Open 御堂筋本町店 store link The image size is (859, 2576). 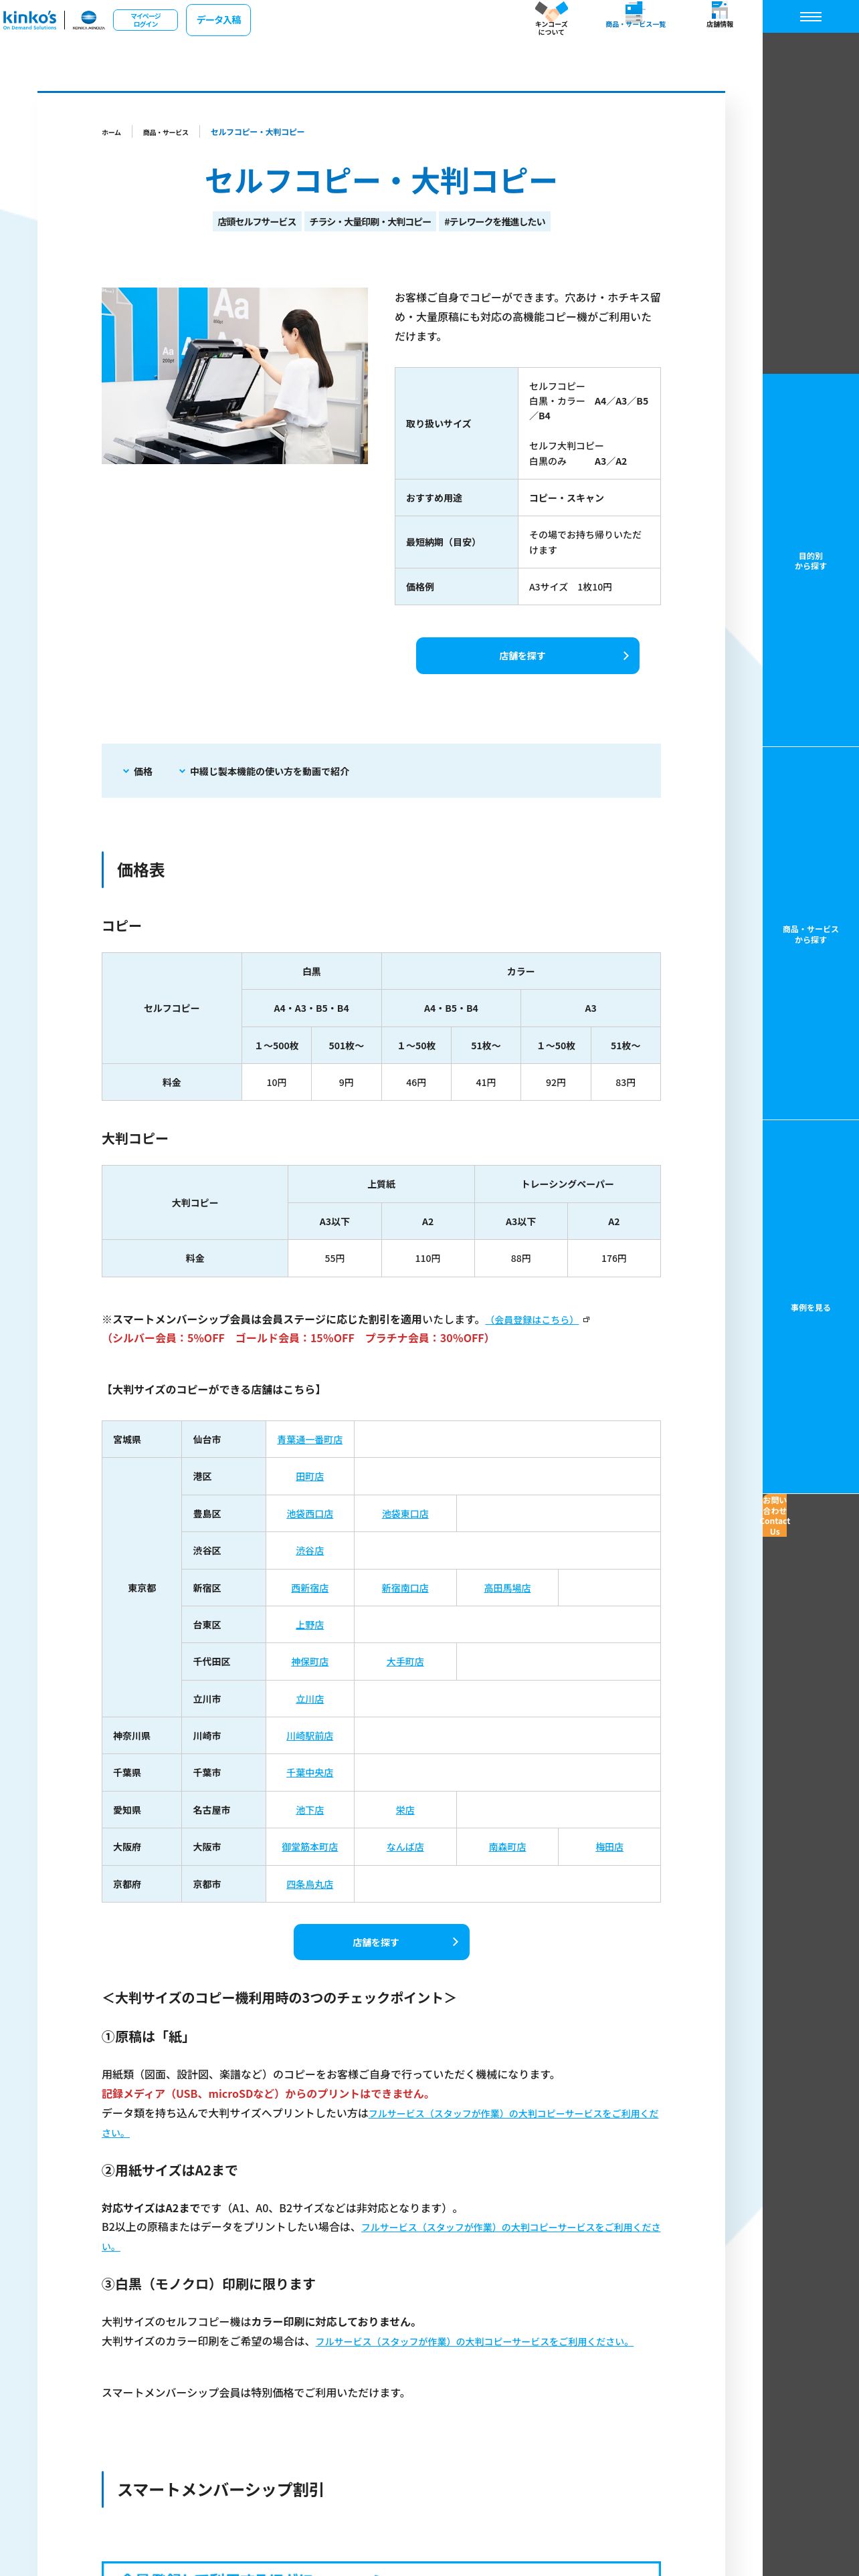click(x=310, y=1847)
